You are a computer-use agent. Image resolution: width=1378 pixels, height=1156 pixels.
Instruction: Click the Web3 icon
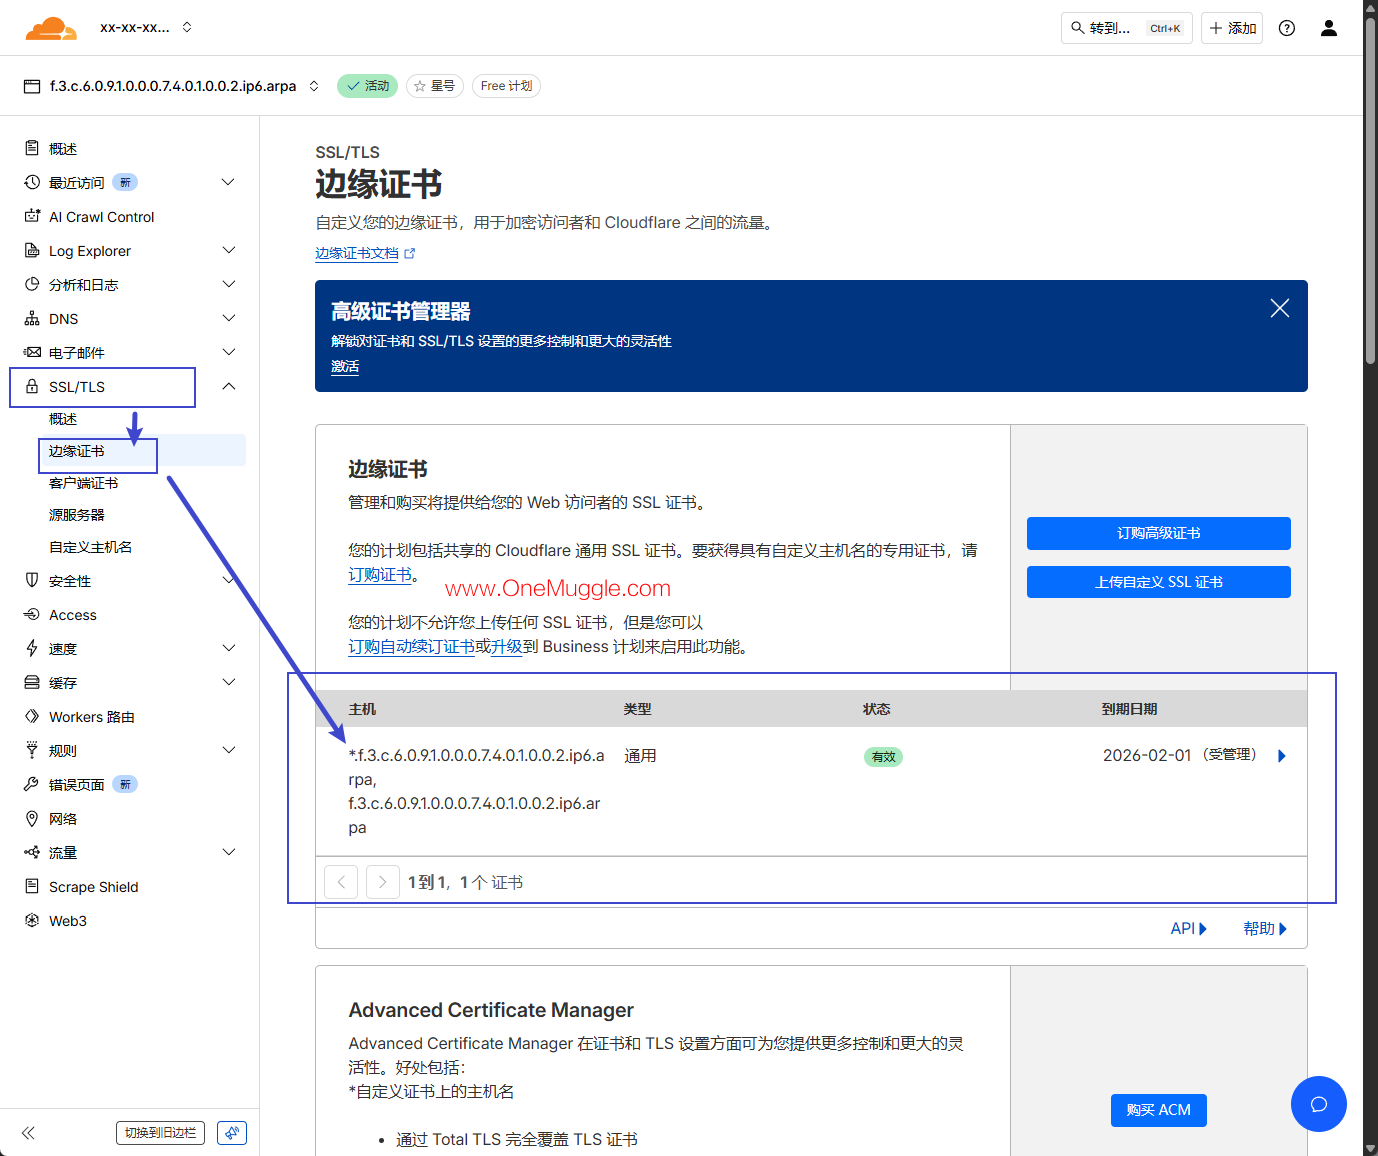tap(32, 920)
